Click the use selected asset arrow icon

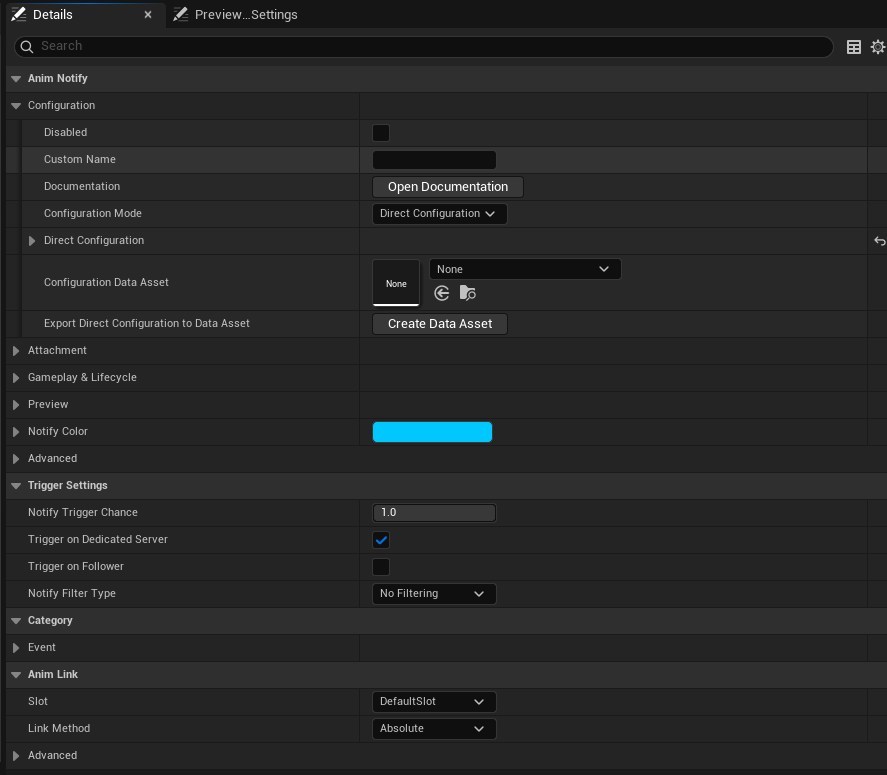[442, 293]
